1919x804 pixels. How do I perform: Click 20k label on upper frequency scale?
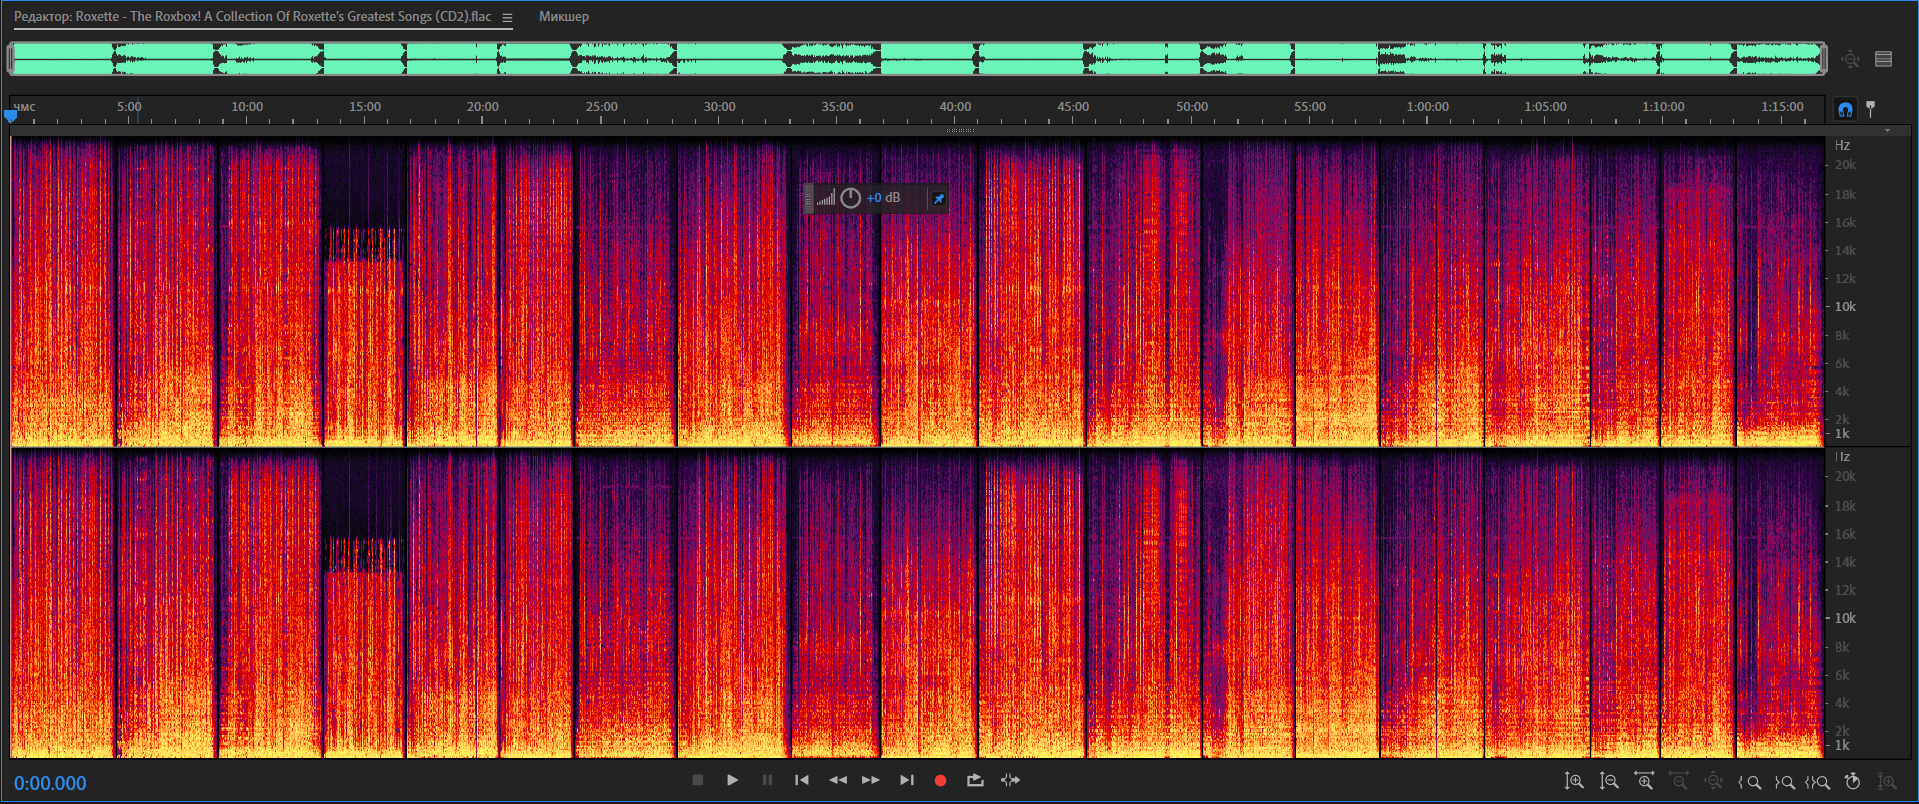[1845, 165]
